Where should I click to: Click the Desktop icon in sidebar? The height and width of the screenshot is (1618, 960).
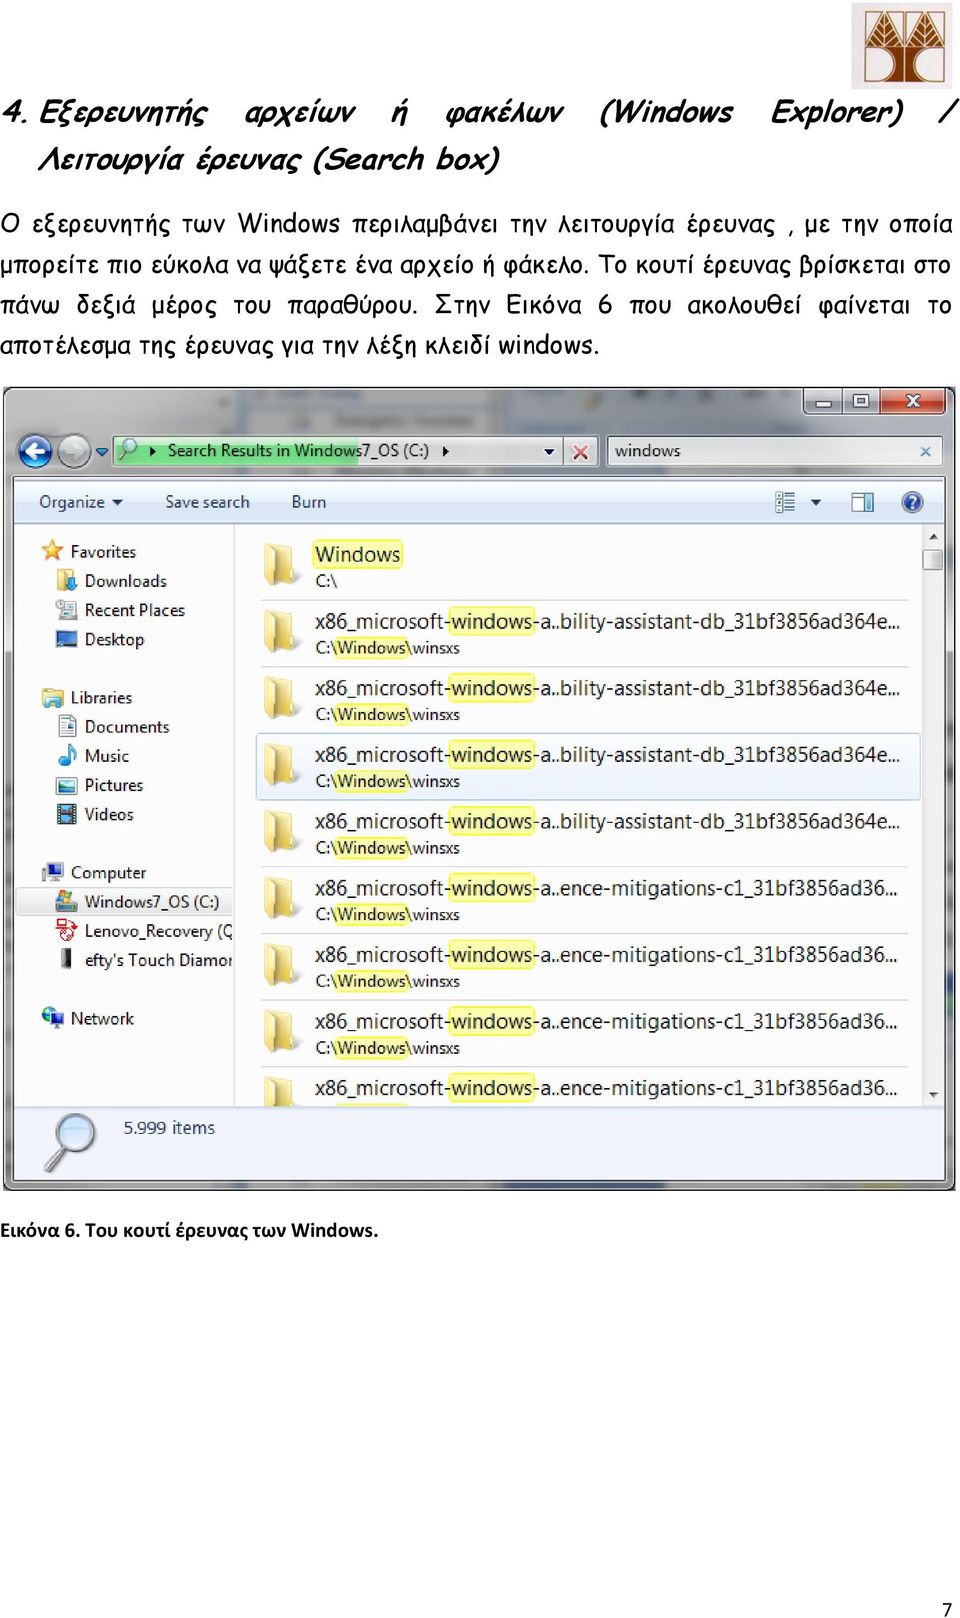click(x=67, y=638)
